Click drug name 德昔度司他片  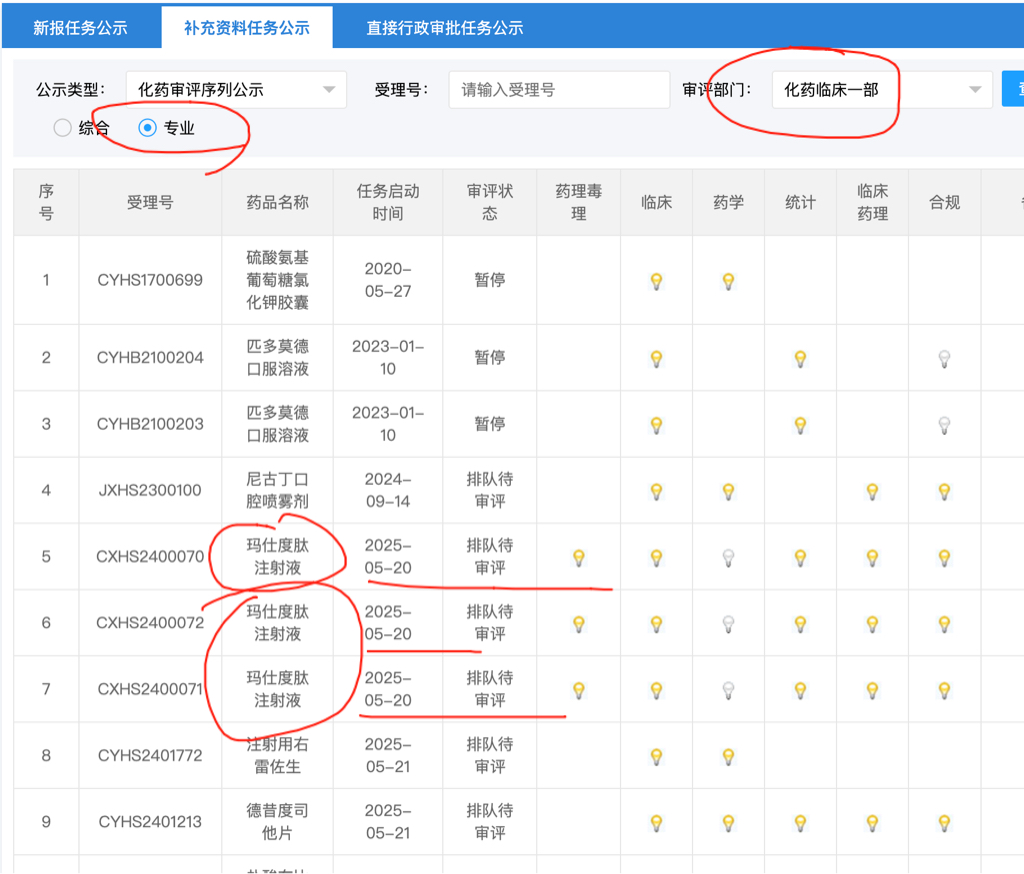coord(278,822)
